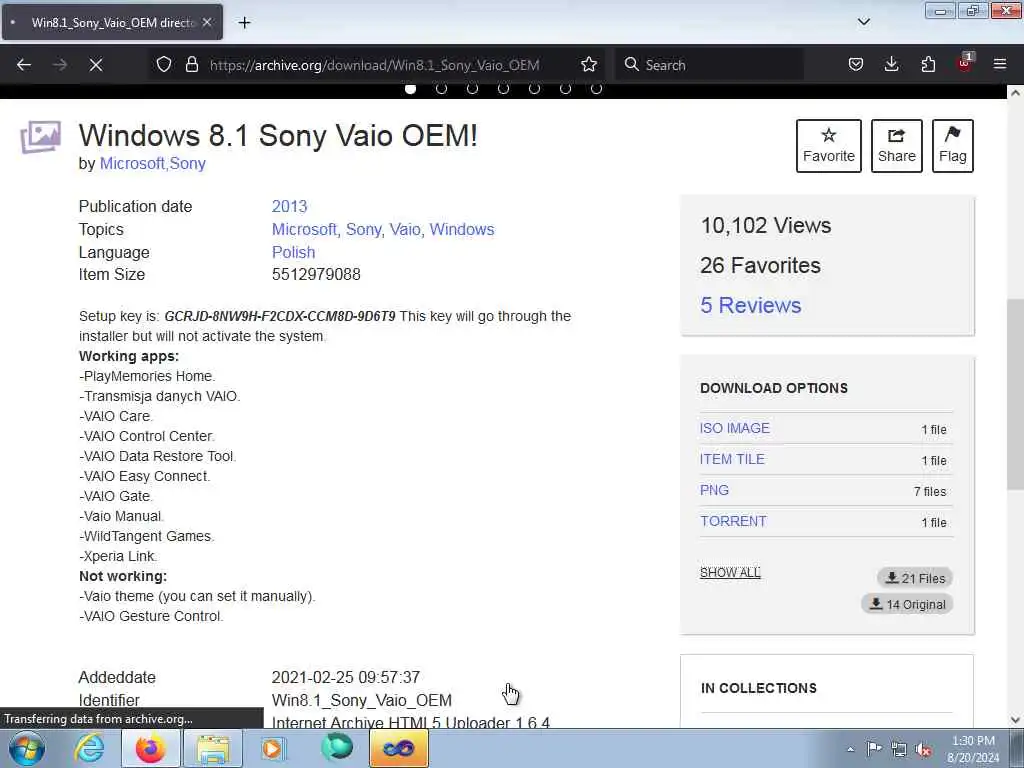Open the 2013 publication date link
Image resolution: width=1024 pixels, height=768 pixels.
[289, 206]
